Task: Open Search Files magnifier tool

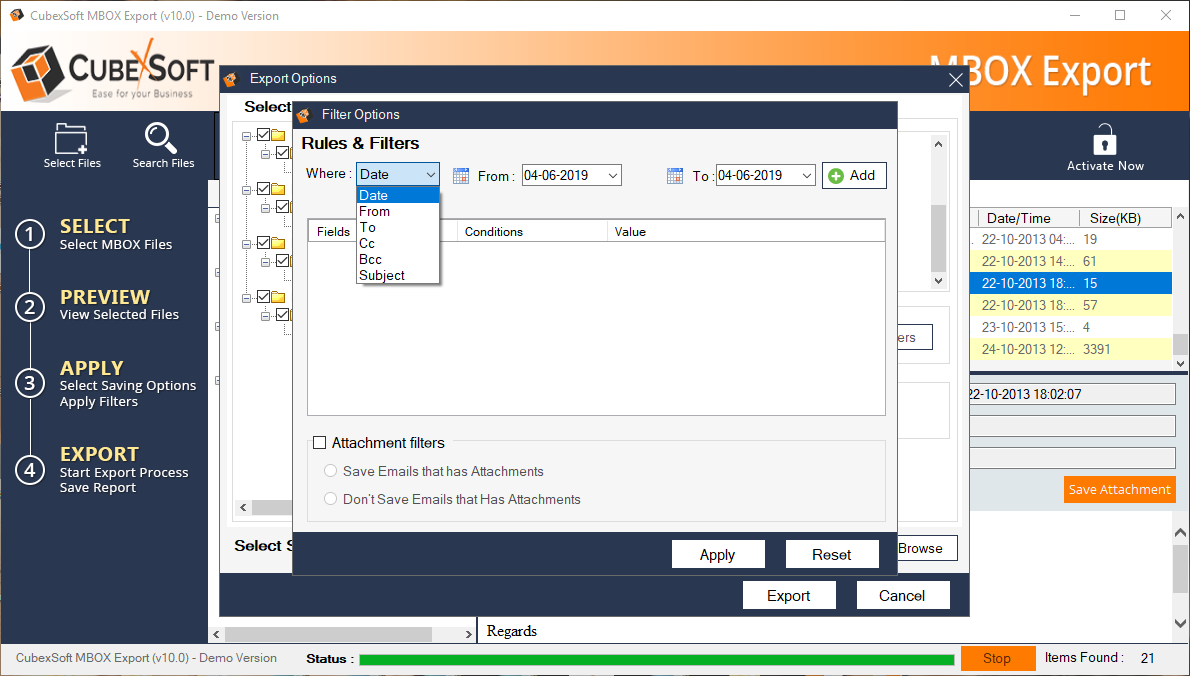Action: point(162,138)
